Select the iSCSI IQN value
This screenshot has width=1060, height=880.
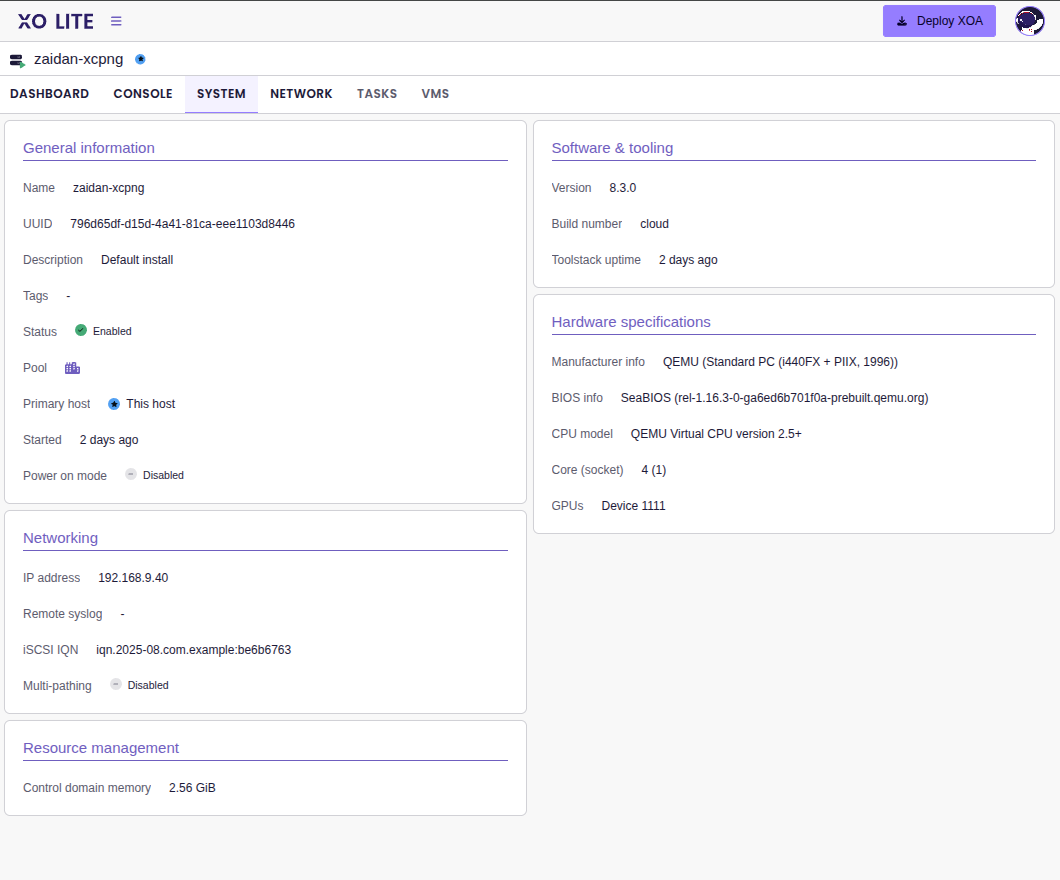point(193,650)
